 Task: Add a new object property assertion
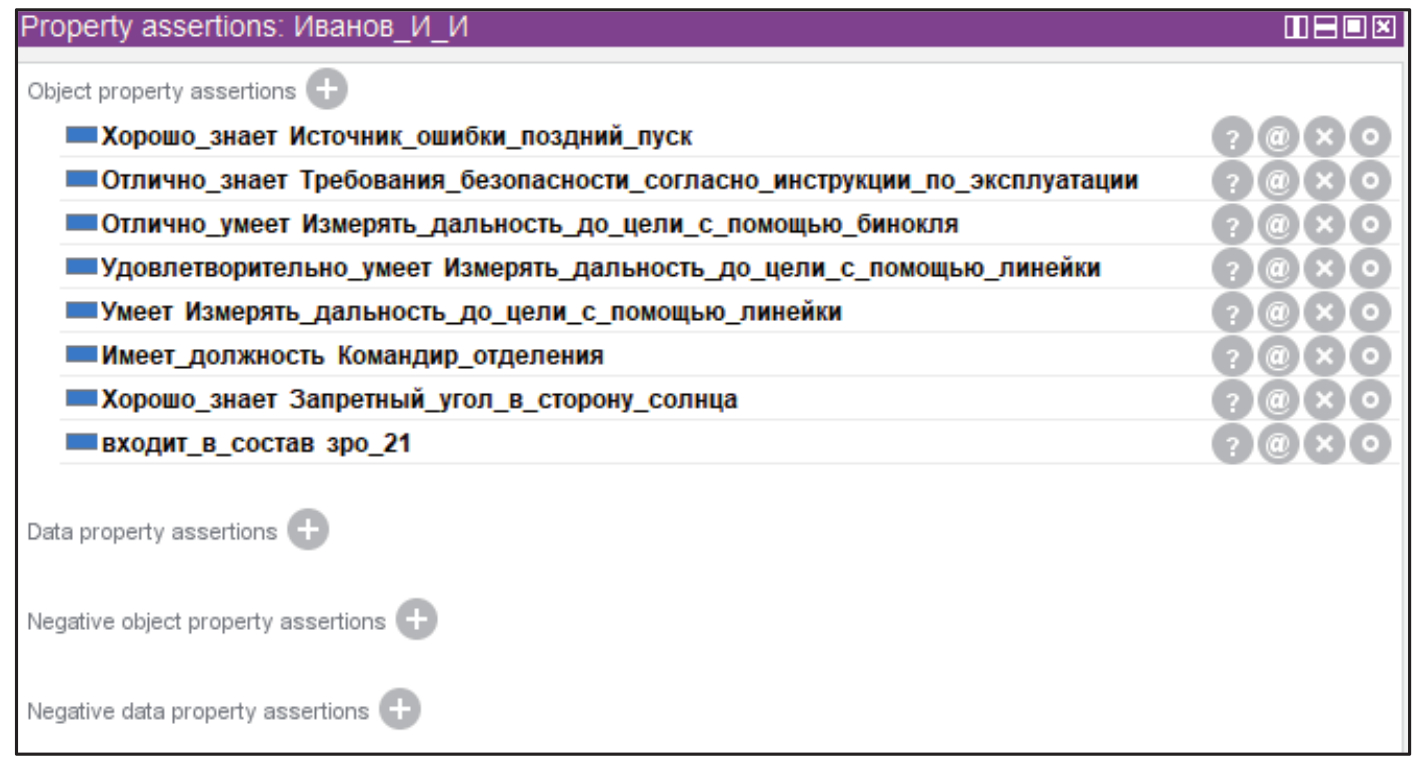pos(326,90)
